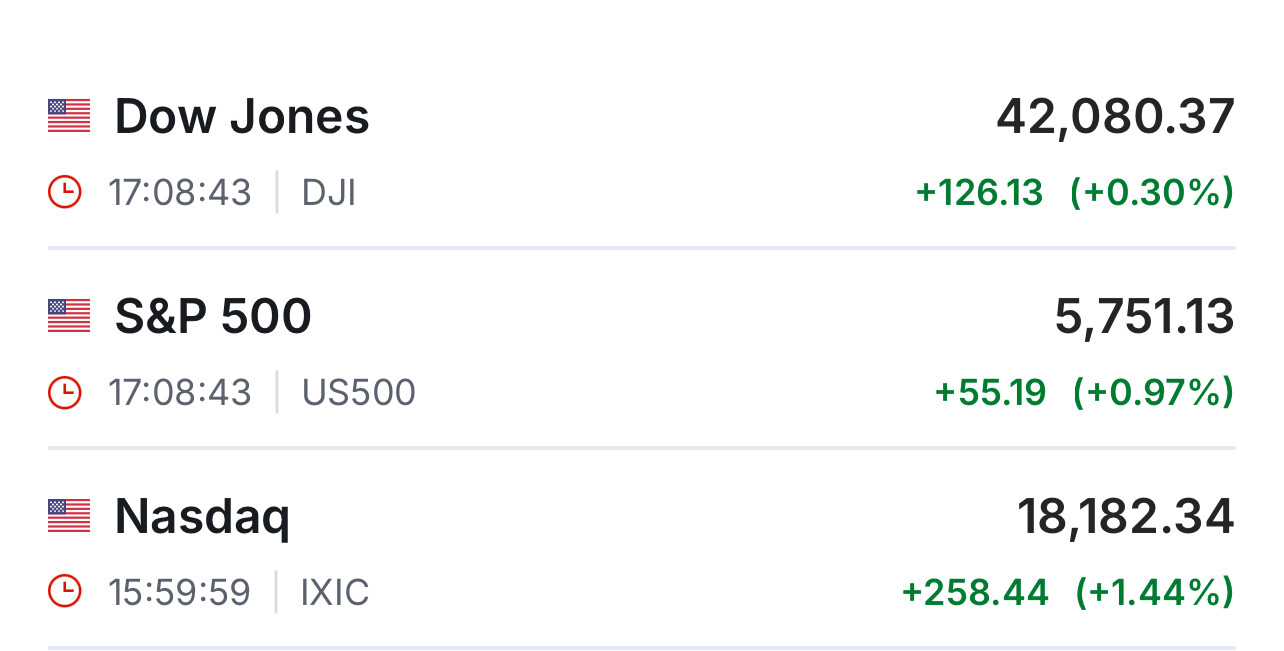Open the S&P 500 index name
Image resolution: width=1284 pixels, height=651 pixels.
click(x=213, y=316)
